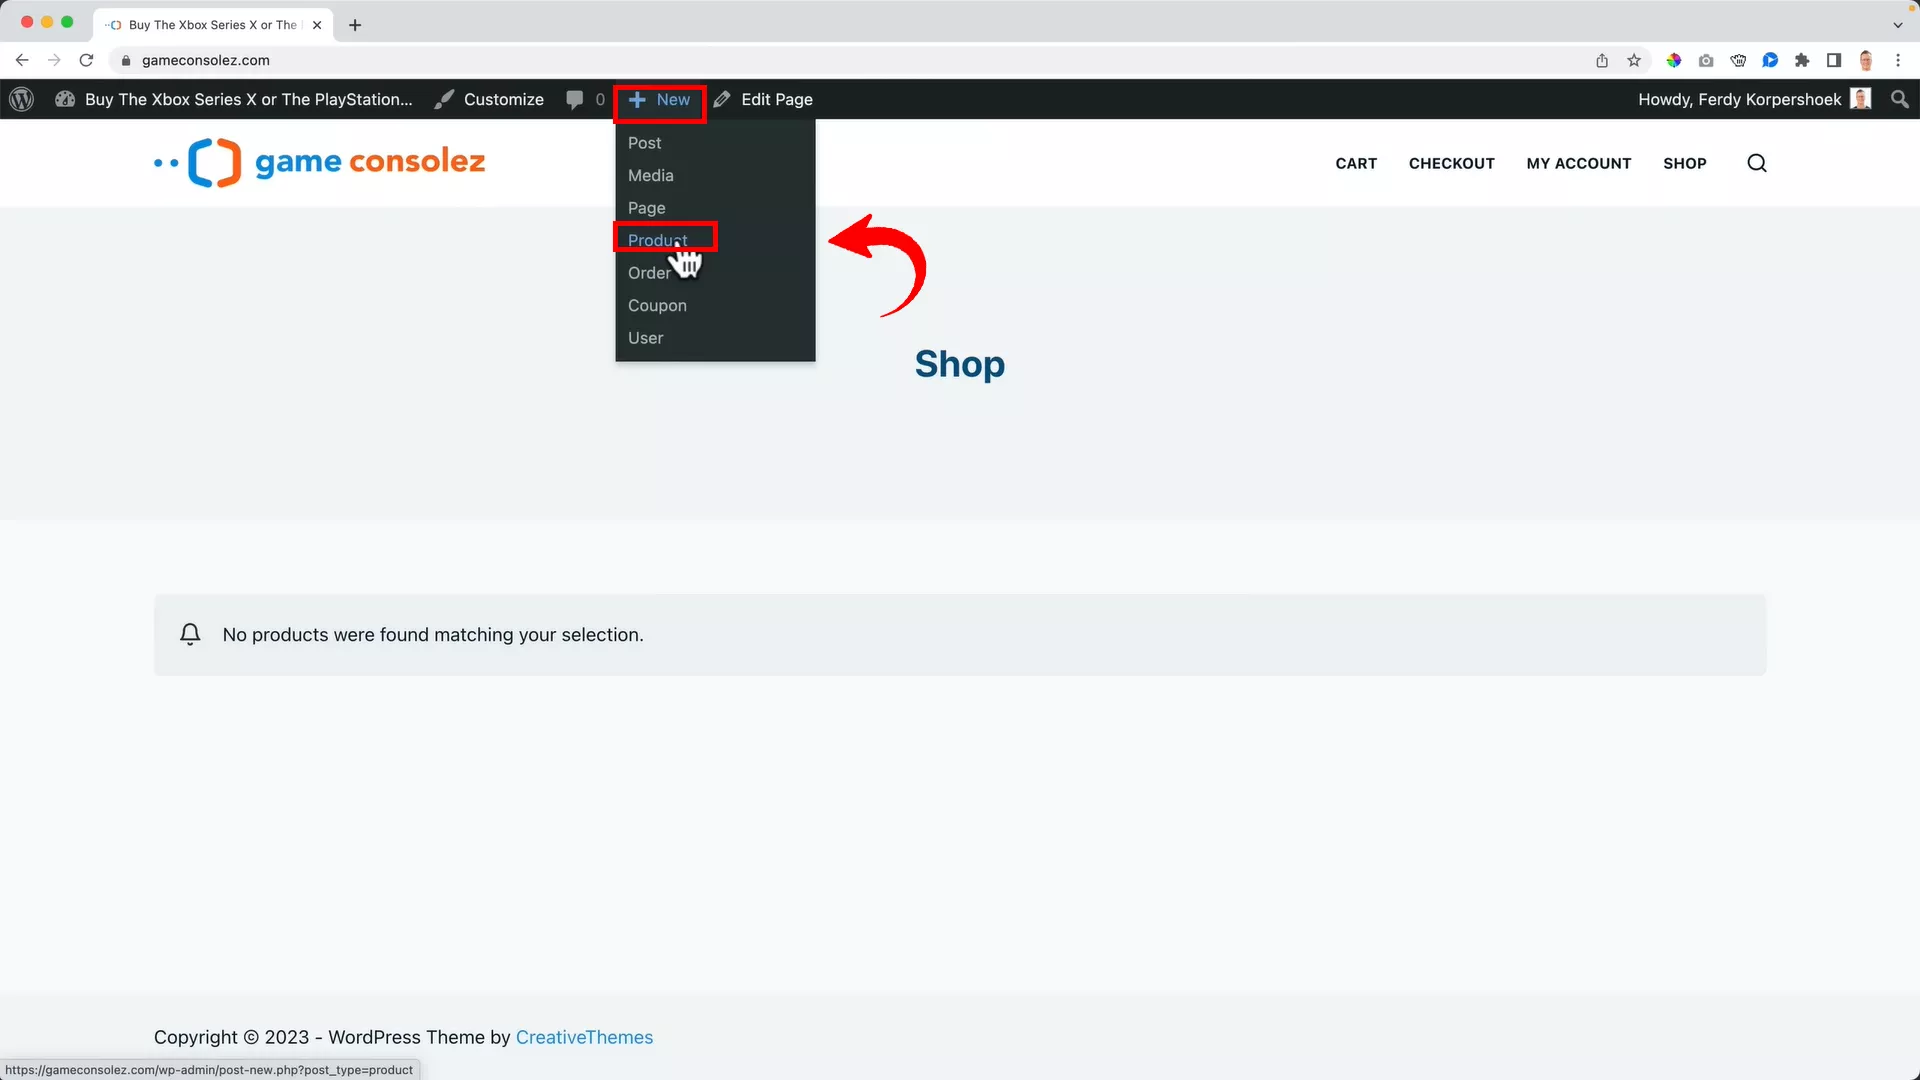Open the New dropdown in admin bar

[x=659, y=100]
